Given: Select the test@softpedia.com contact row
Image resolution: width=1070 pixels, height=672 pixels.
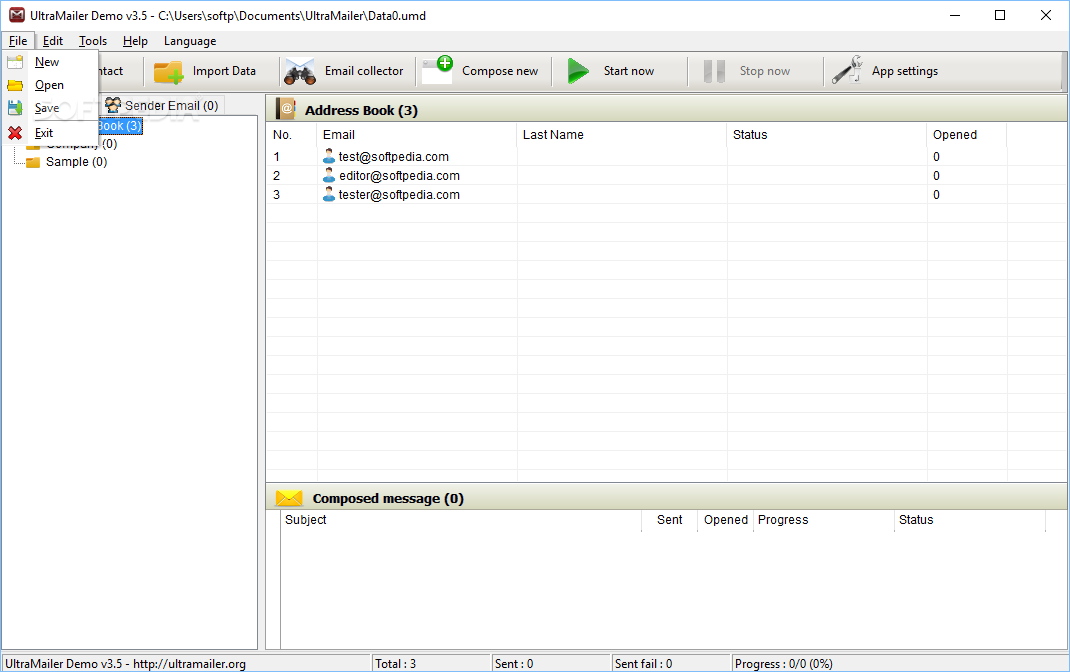Looking at the screenshot, I should click(665, 156).
